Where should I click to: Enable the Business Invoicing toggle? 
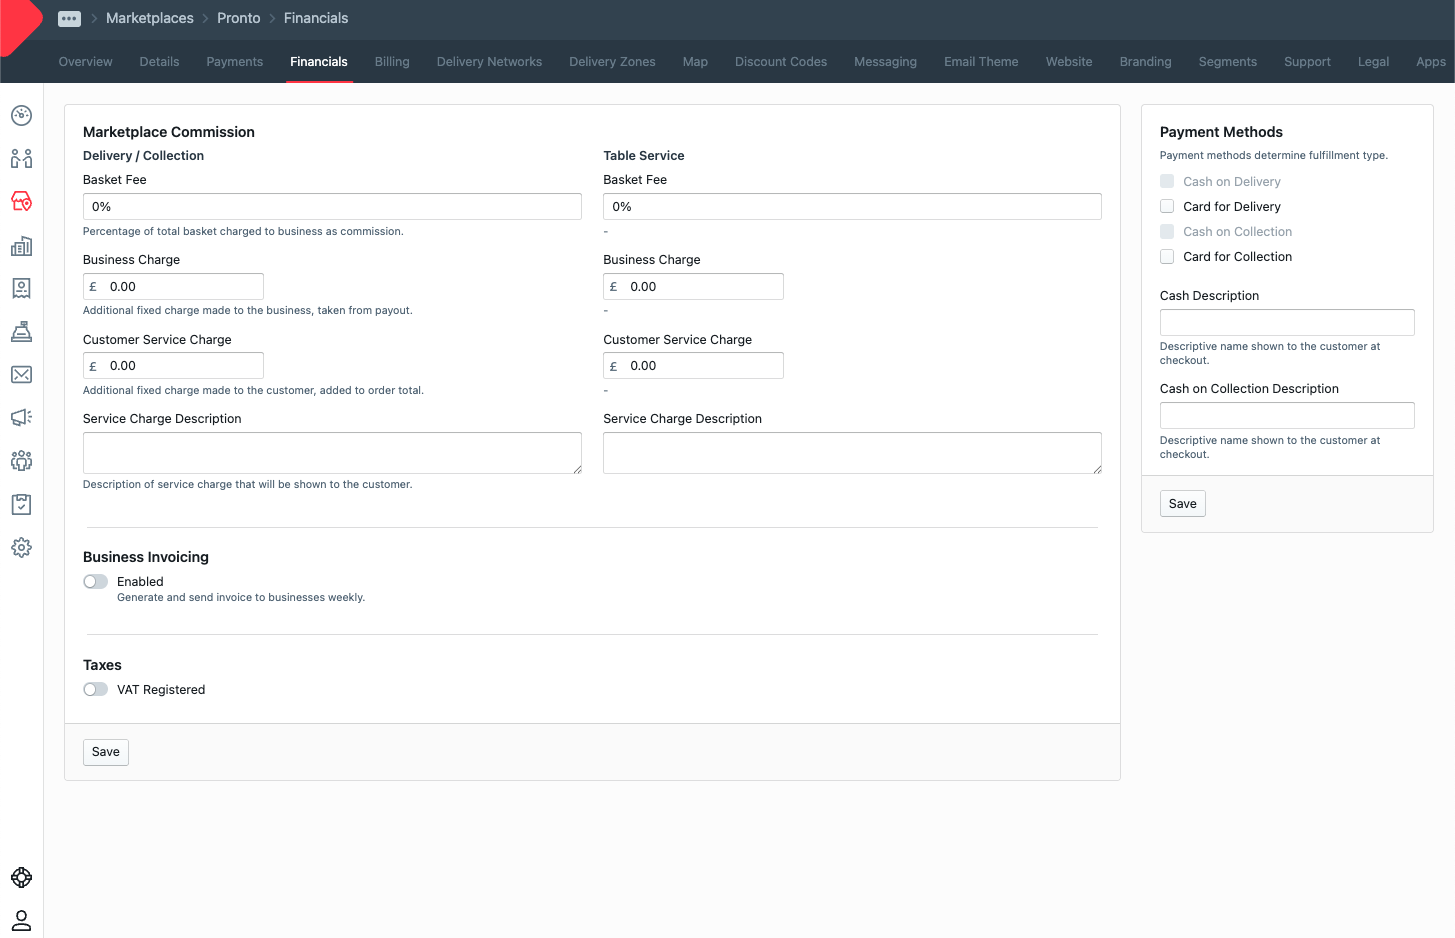tap(96, 582)
